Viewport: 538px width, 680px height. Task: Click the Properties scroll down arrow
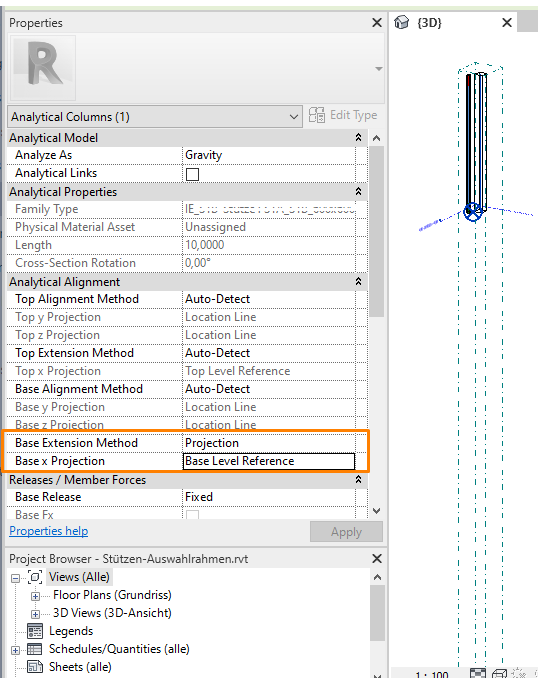[x=376, y=511]
